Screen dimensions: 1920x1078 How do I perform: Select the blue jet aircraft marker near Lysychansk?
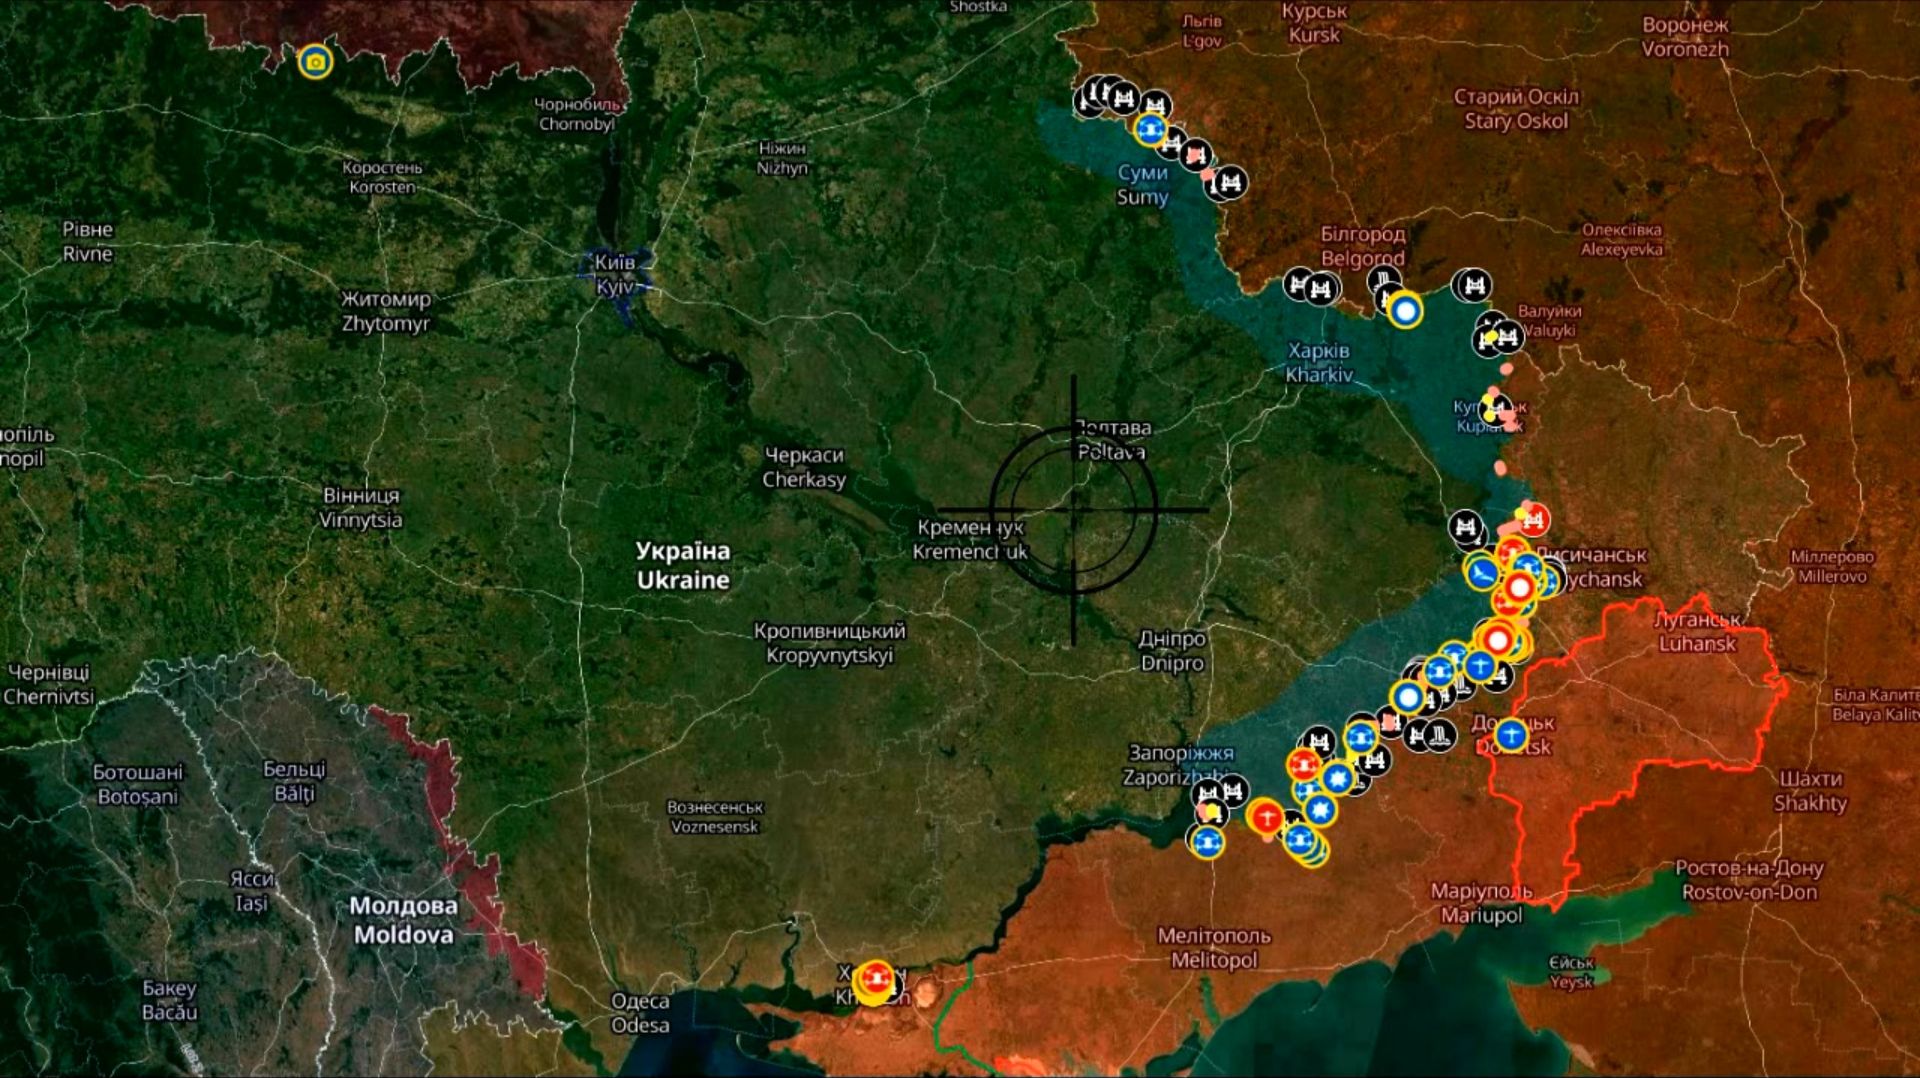[1482, 574]
